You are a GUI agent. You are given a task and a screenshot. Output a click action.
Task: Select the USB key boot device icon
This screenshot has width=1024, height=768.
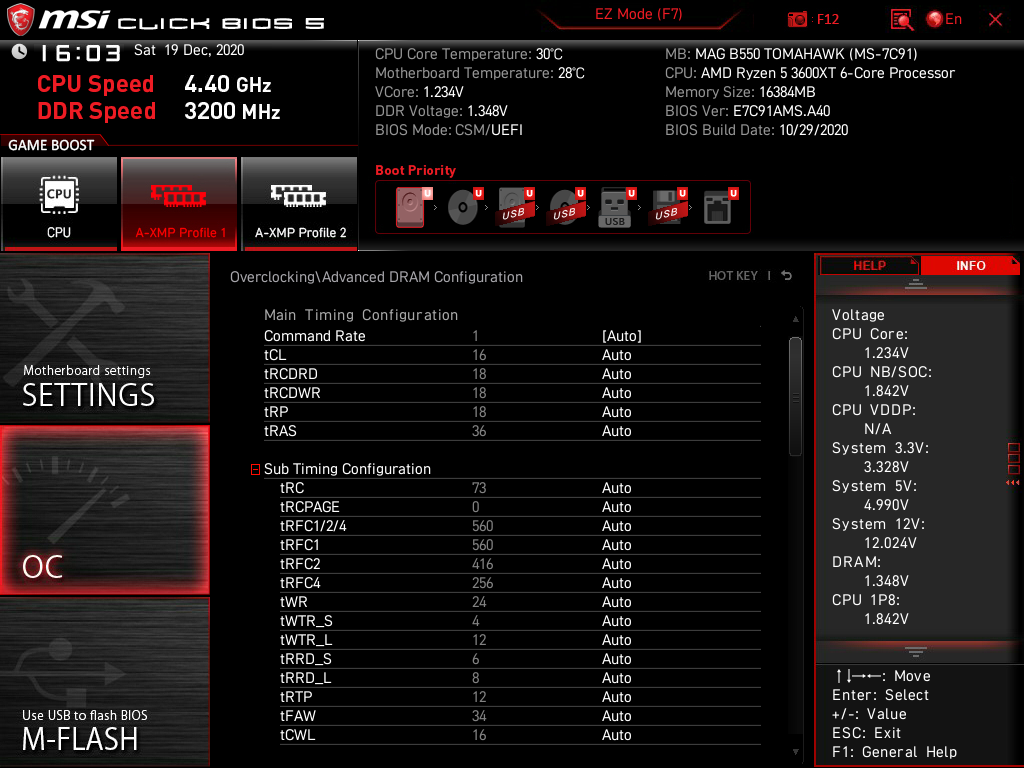point(616,207)
